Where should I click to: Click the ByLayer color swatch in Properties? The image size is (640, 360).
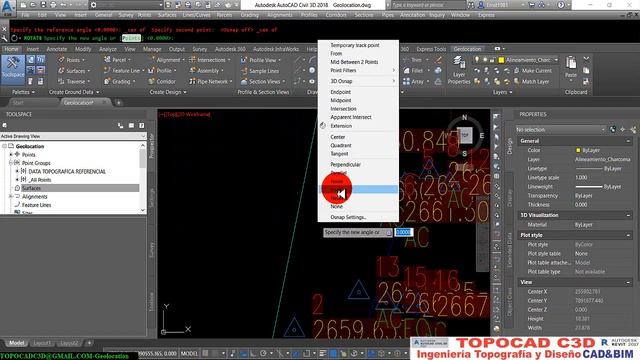tap(578, 150)
